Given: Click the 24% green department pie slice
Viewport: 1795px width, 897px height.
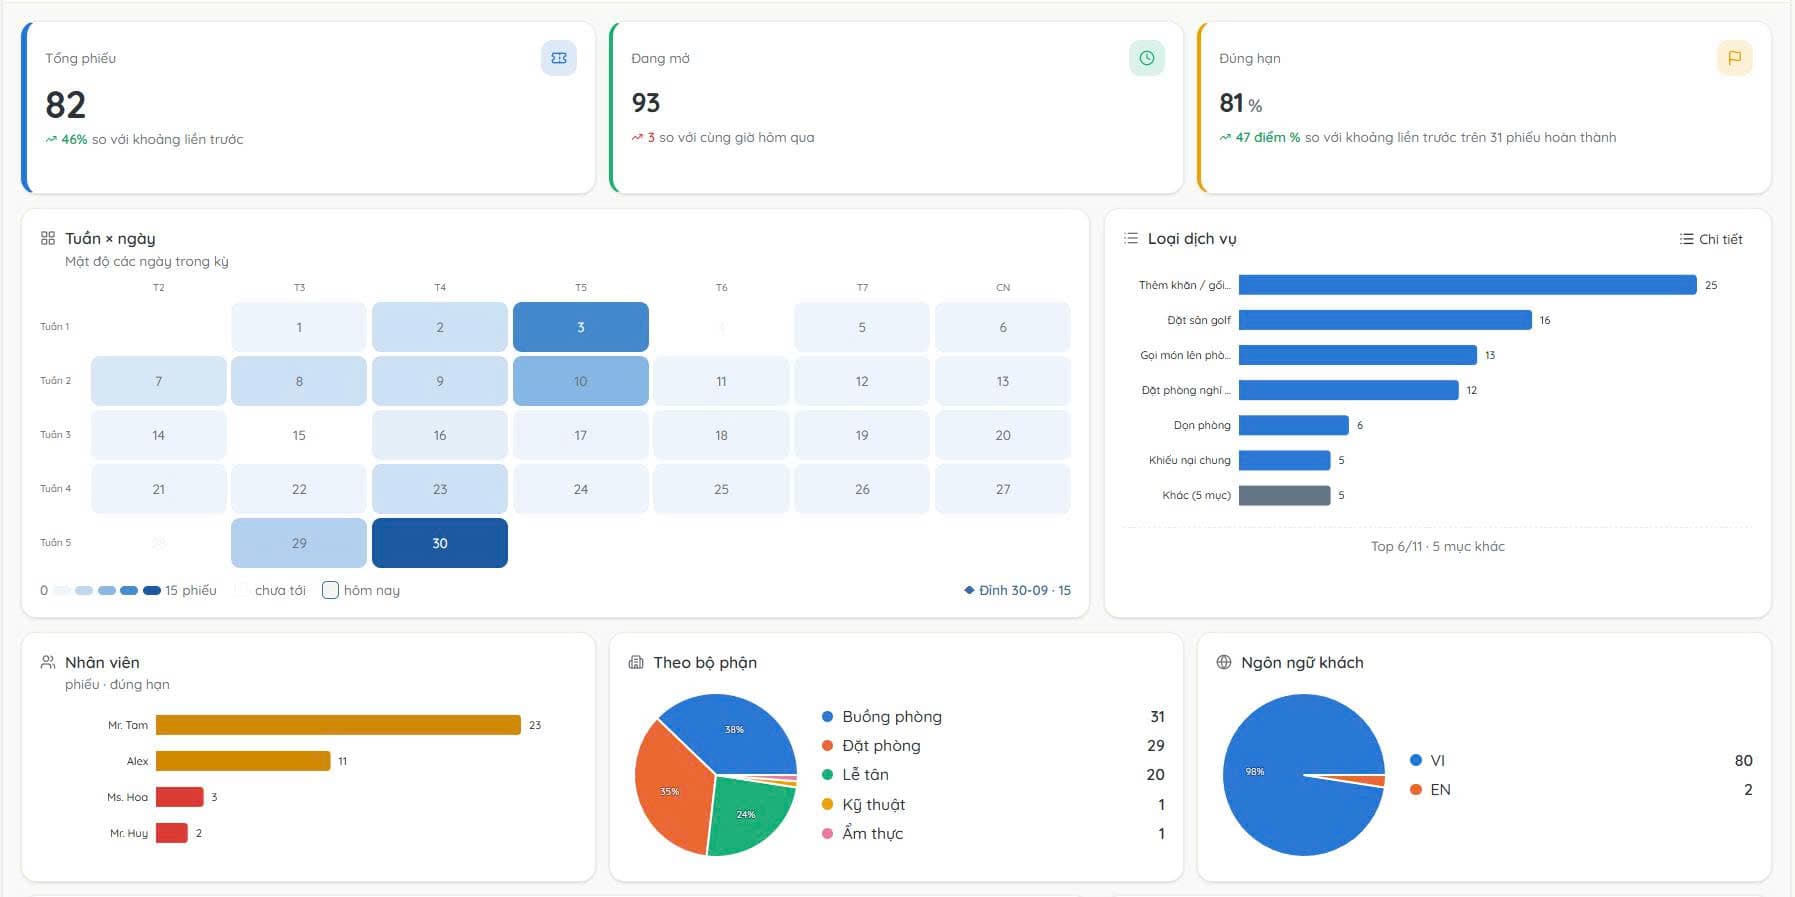Looking at the screenshot, I should [748, 815].
